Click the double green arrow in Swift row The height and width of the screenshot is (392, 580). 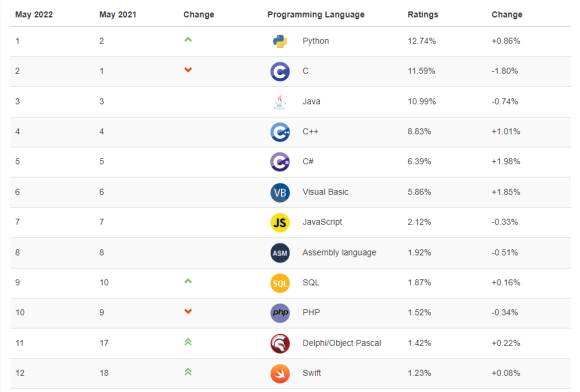(x=188, y=372)
